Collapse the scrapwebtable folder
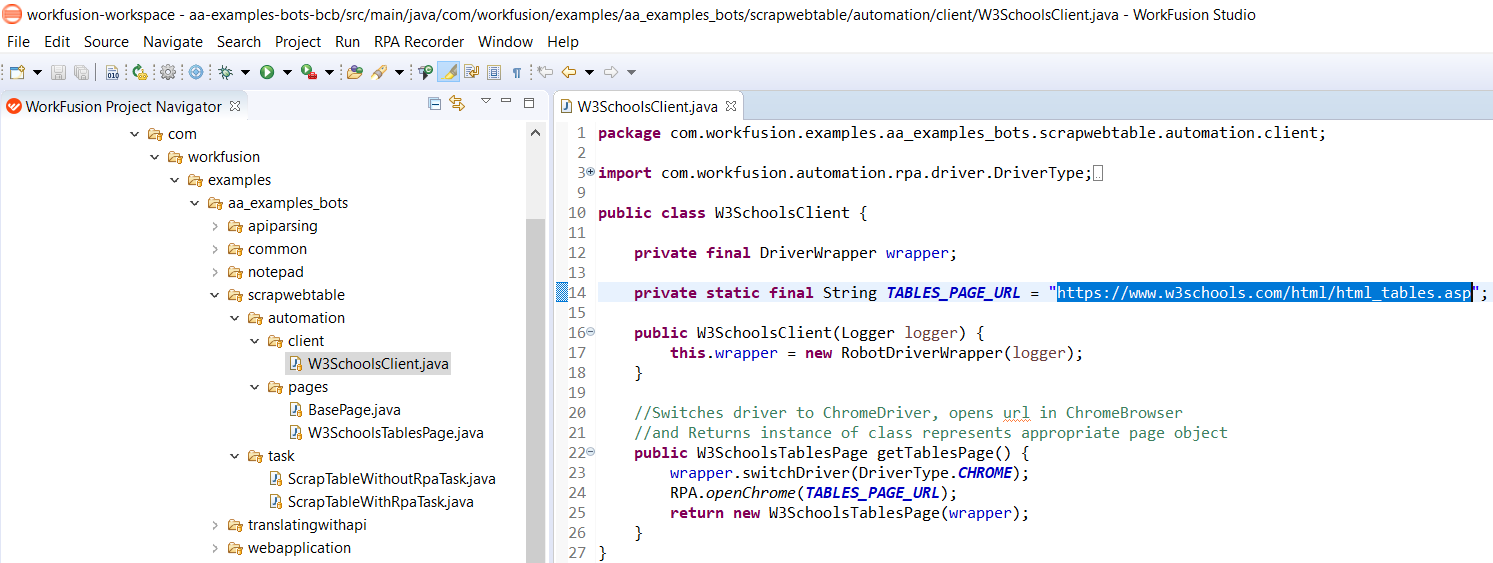Image resolution: width=1493 pixels, height=563 pixels. click(x=215, y=295)
